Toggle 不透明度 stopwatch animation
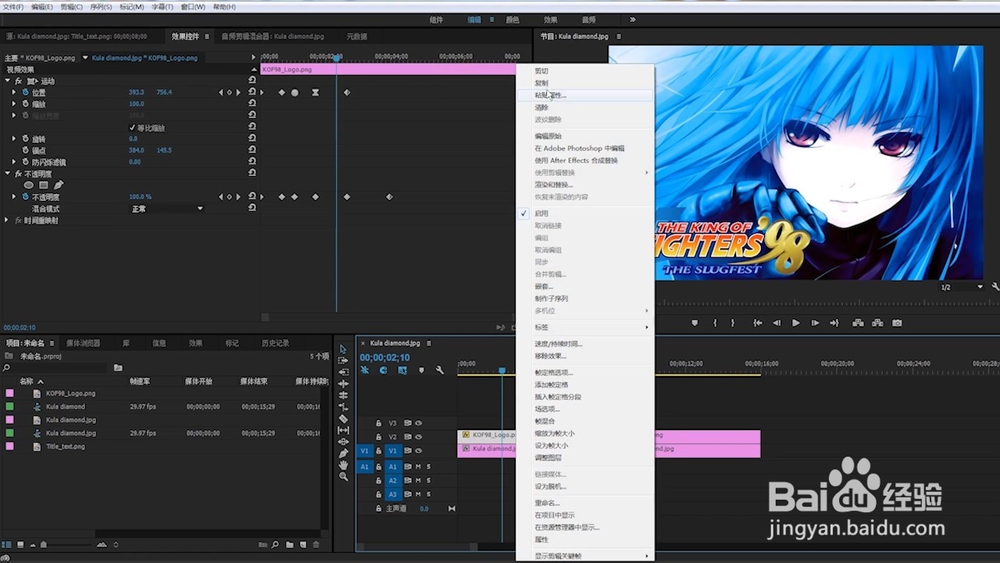This screenshot has width=1000, height=563. [x=26, y=197]
